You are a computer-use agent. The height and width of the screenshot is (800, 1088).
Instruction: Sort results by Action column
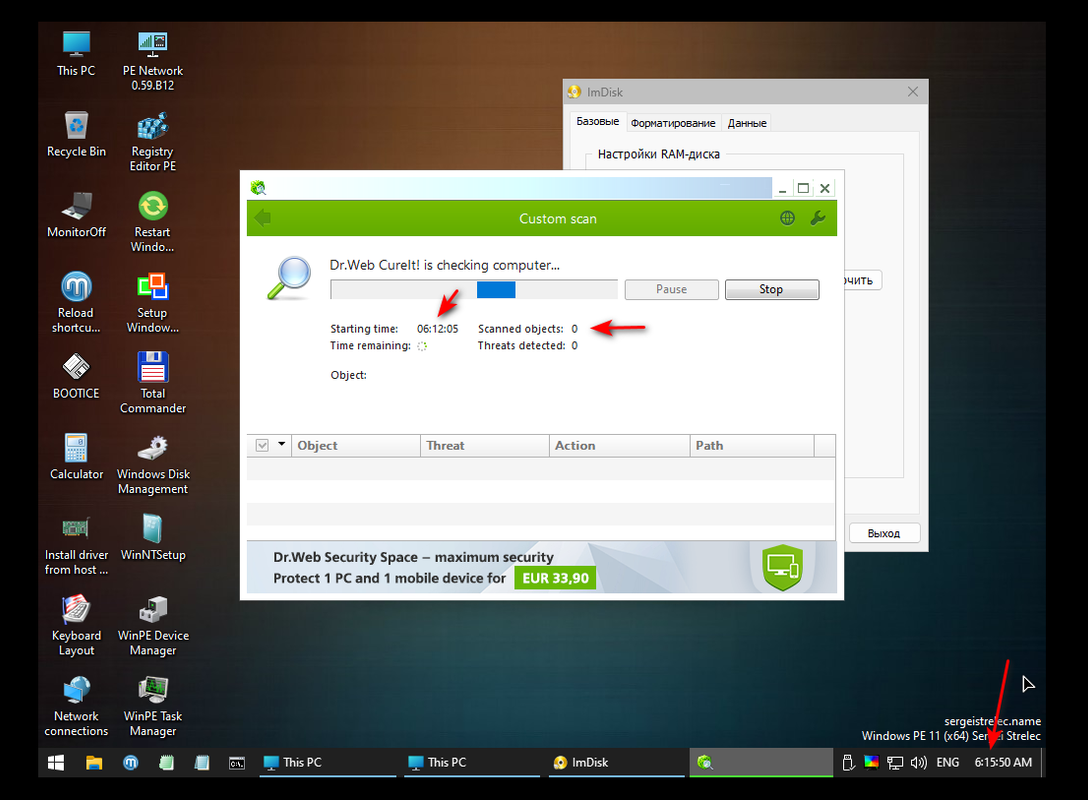619,445
